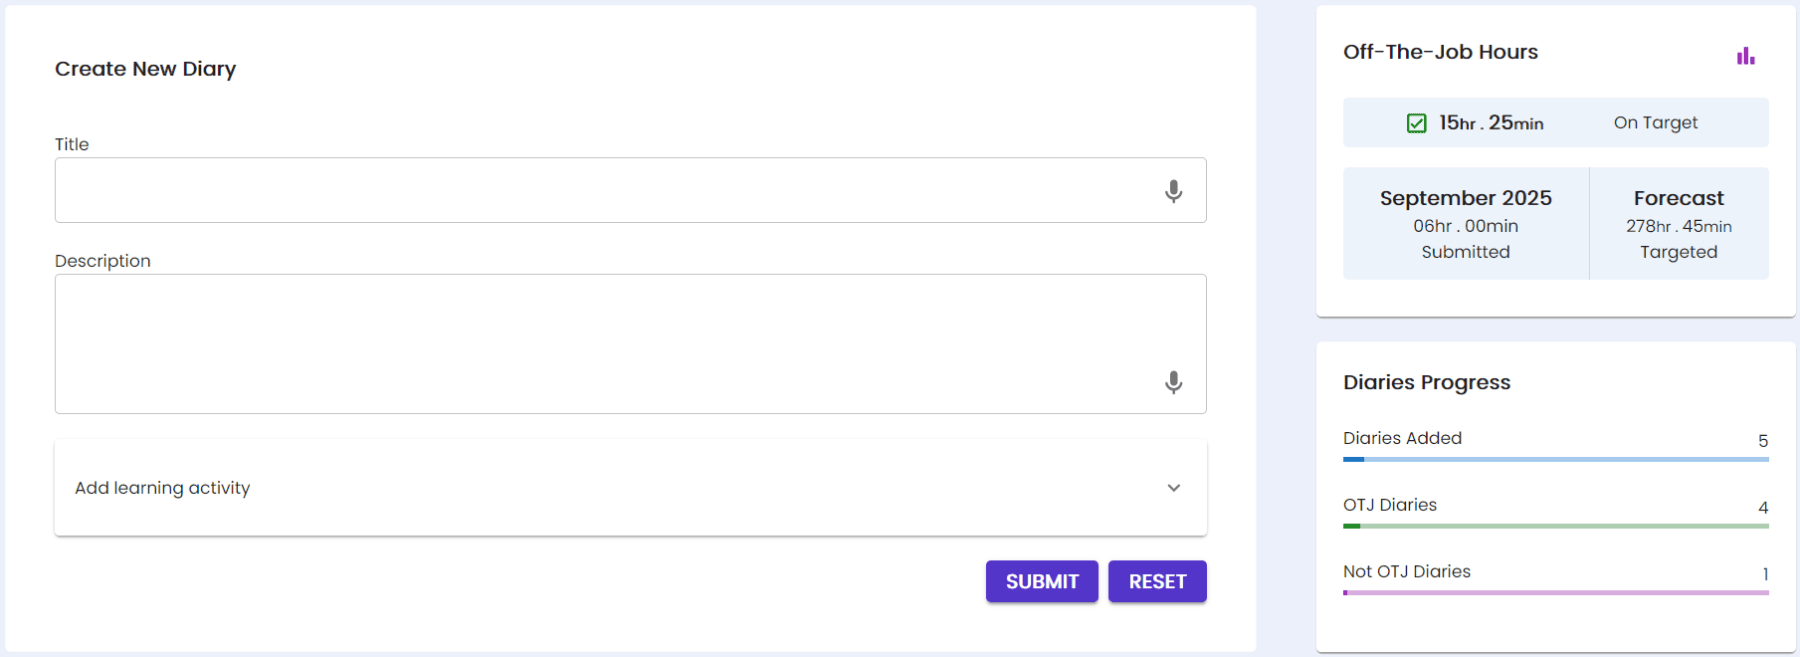Click the green checkmark beside 15hr 25min
This screenshot has width=1800, height=657.
[x=1416, y=123]
